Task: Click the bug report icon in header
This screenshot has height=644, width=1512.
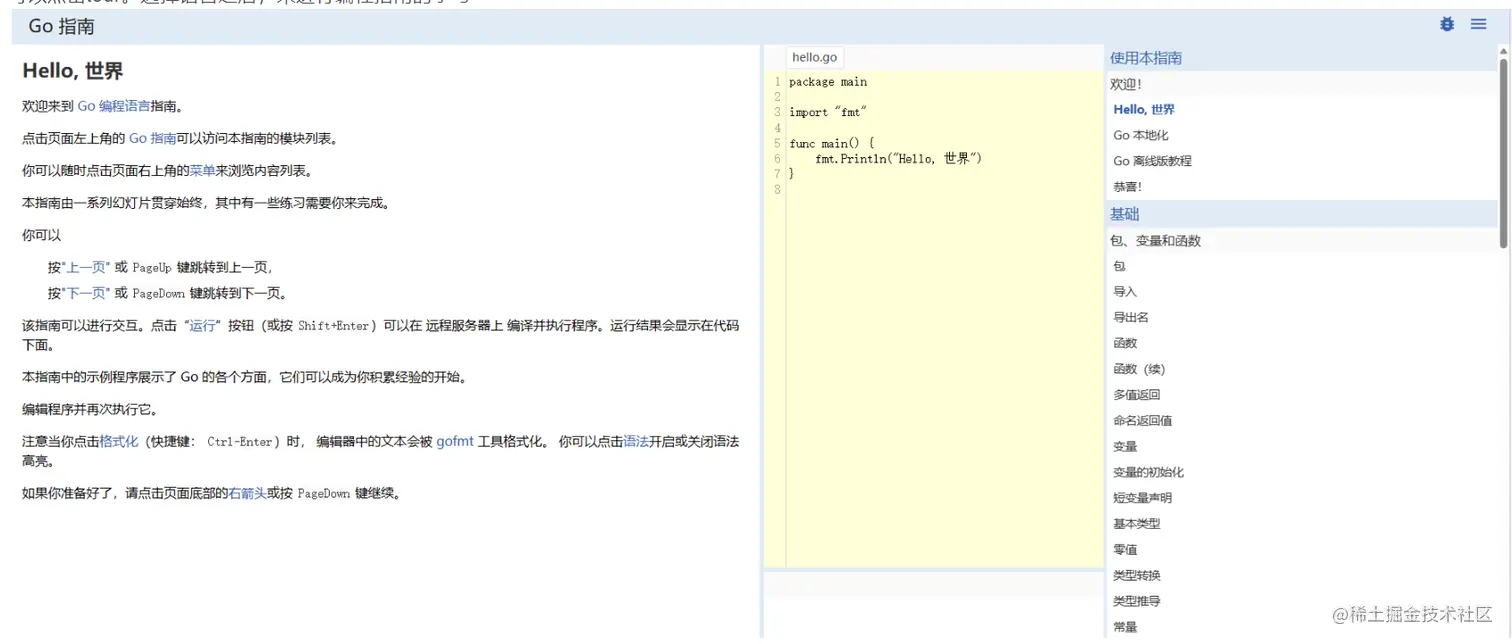Action: pos(1446,24)
